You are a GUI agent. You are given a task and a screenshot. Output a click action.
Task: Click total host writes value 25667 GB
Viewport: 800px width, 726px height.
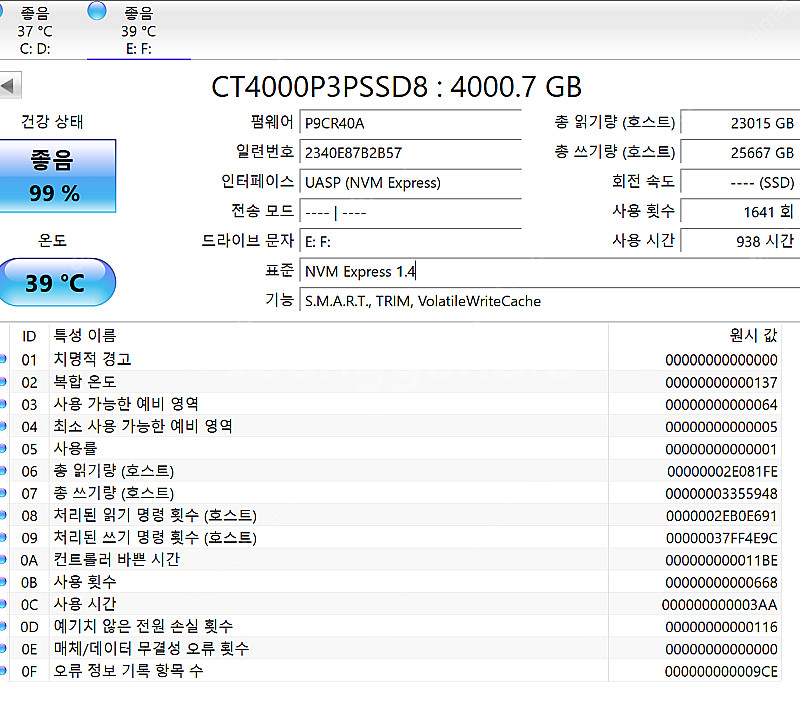(x=740, y=153)
